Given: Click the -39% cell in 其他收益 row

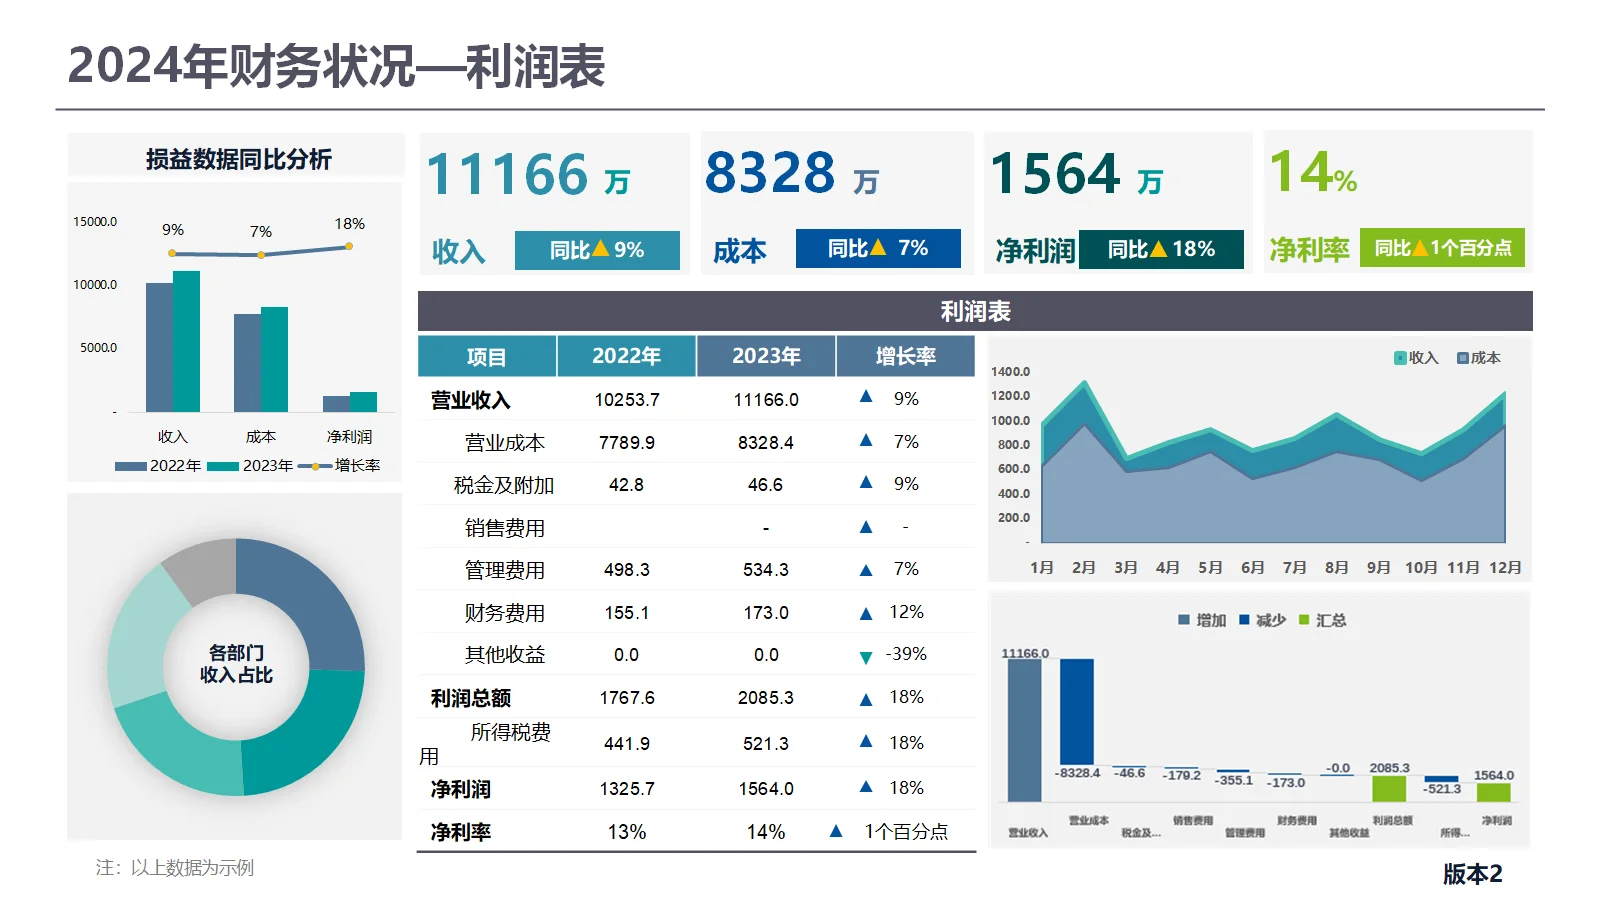Looking at the screenshot, I should coord(906,654).
